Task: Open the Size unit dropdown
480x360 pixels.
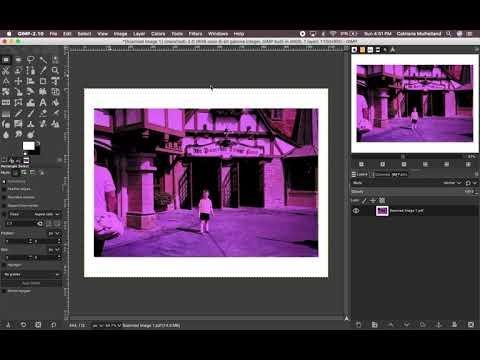Action: tap(55, 249)
